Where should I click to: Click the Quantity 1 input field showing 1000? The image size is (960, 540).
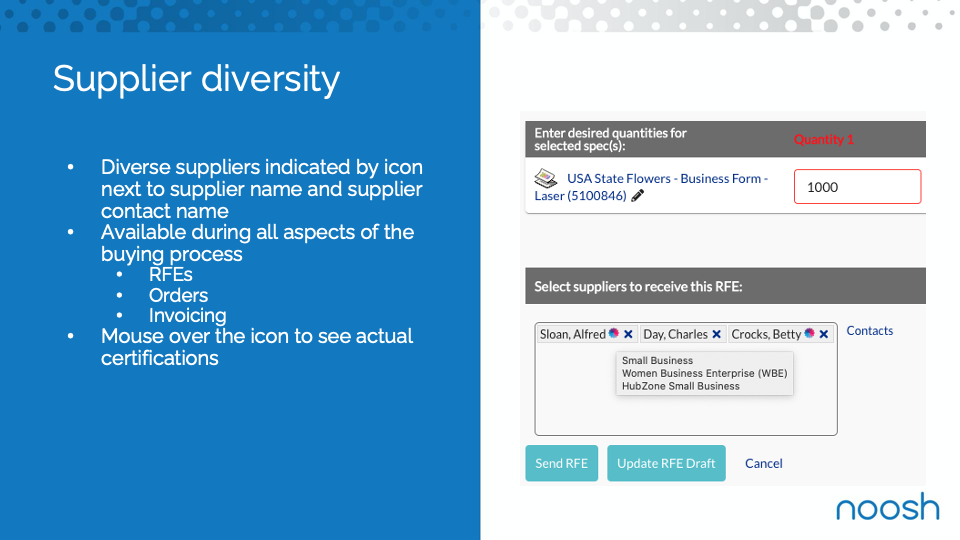click(857, 187)
